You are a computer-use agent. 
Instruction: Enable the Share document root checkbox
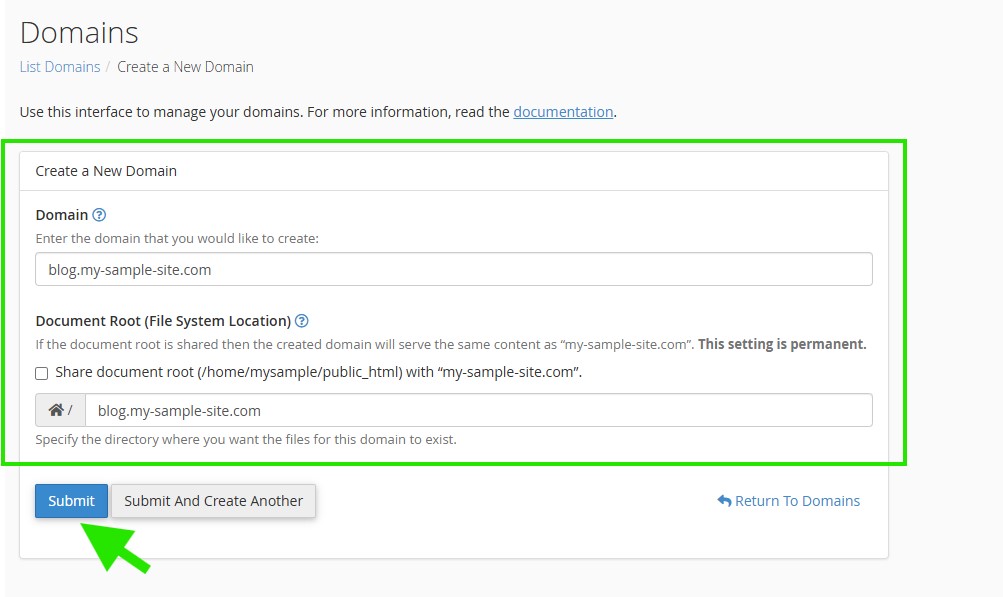(x=42, y=373)
